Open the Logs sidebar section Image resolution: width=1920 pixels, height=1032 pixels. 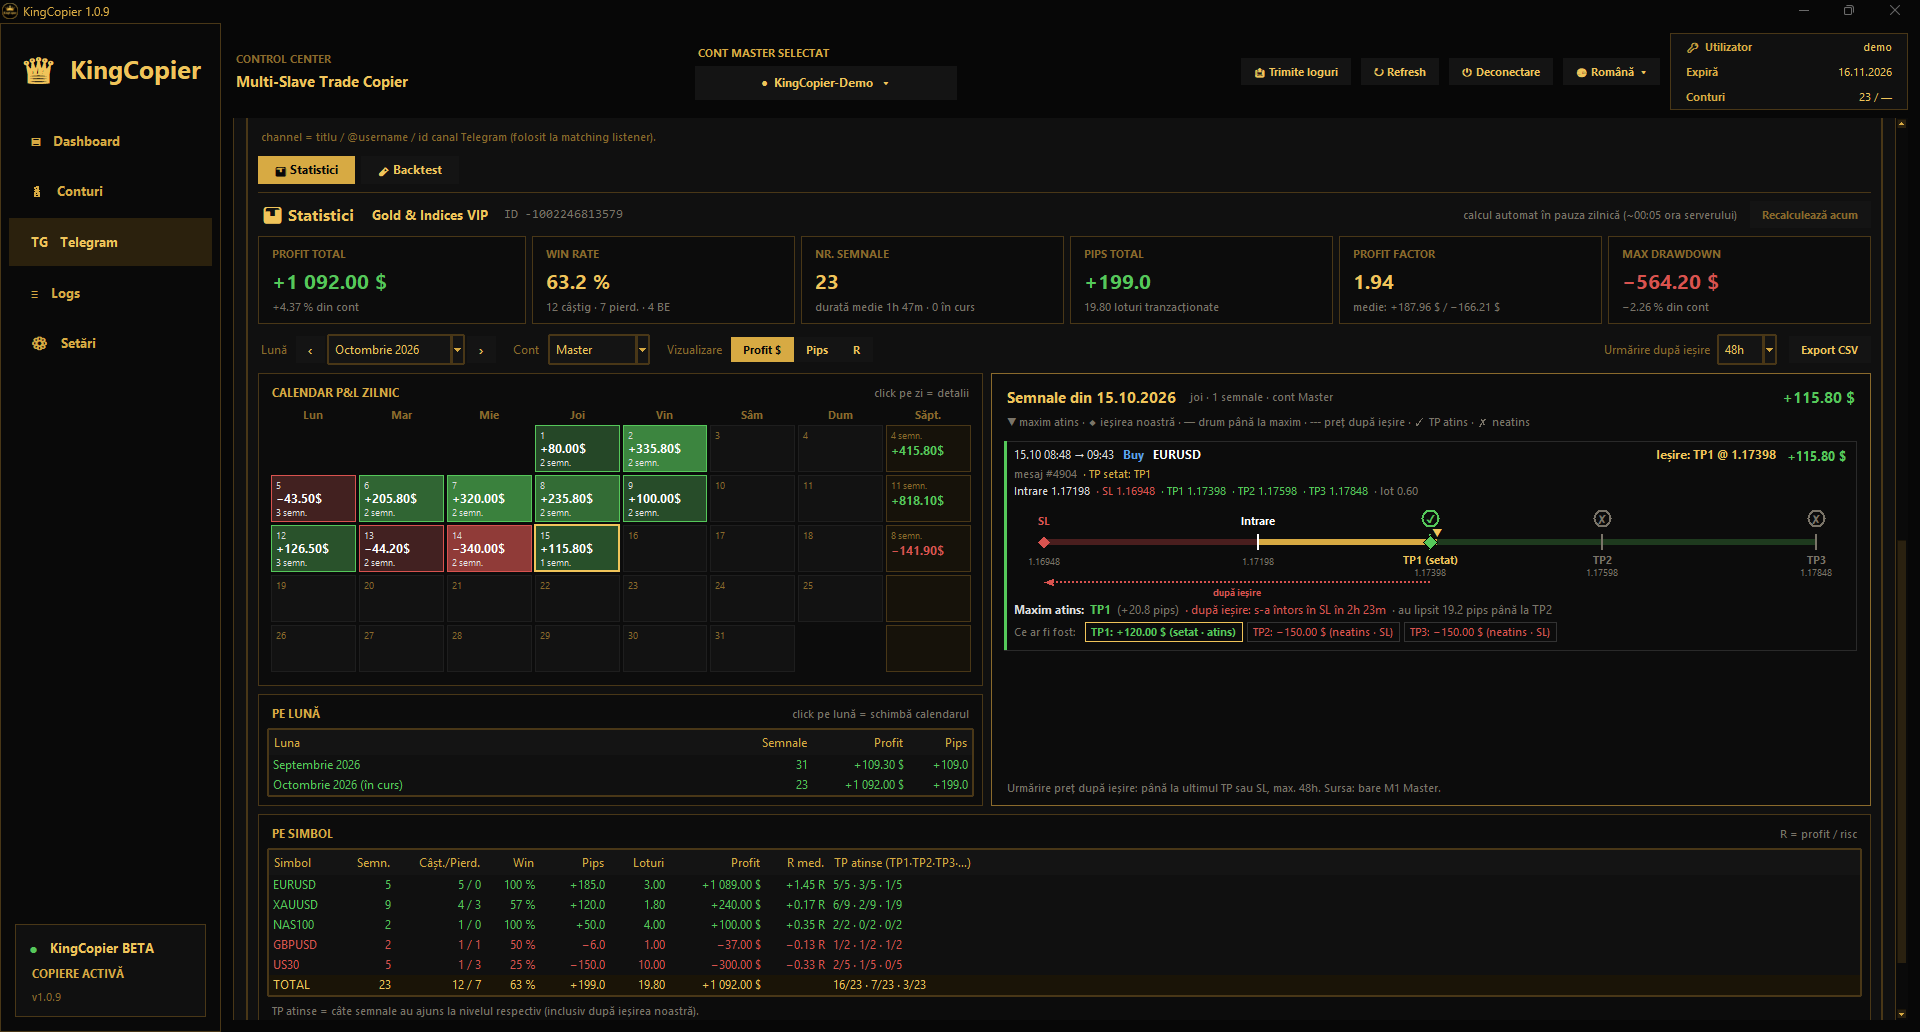tap(110, 293)
